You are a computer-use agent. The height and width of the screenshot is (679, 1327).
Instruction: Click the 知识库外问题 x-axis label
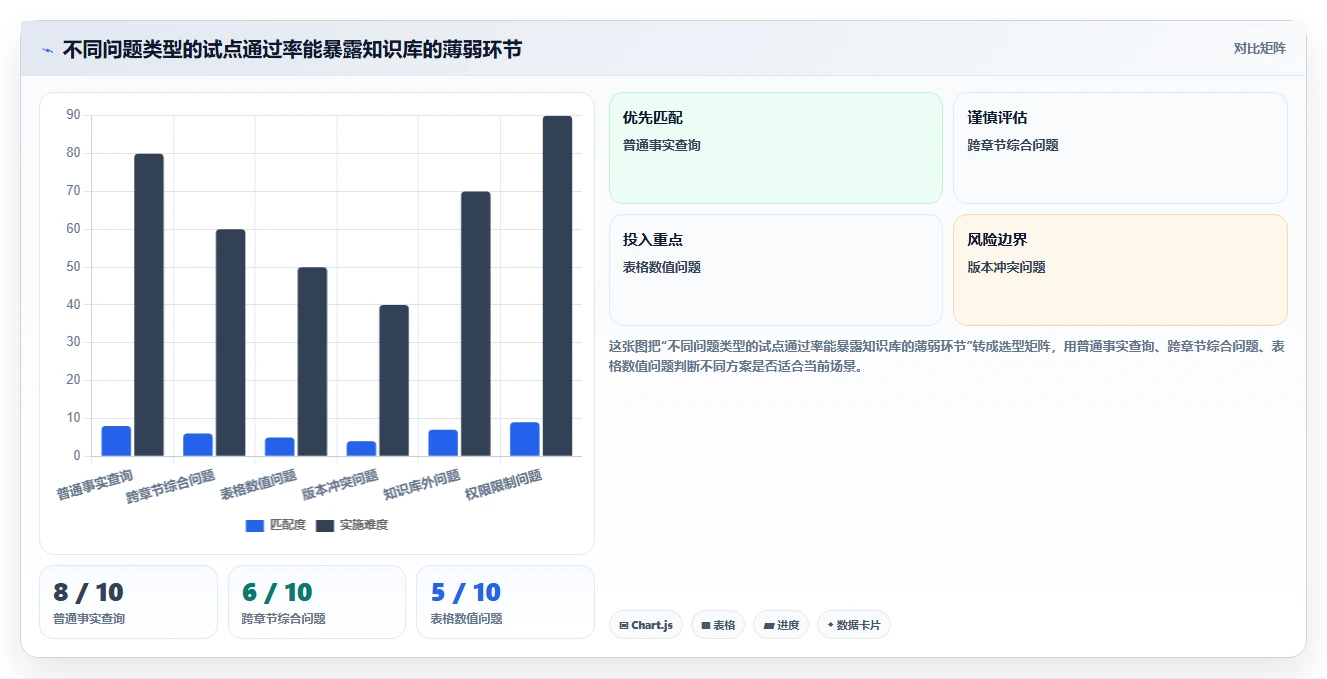click(422, 485)
